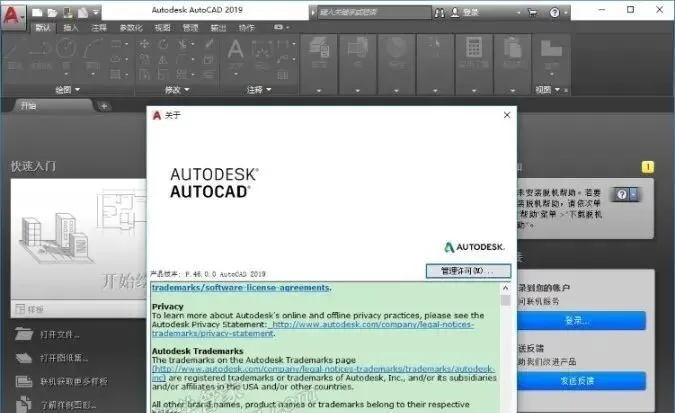Choose the Move tool in 修改 panel
This screenshot has height=413, width=675.
144,43
